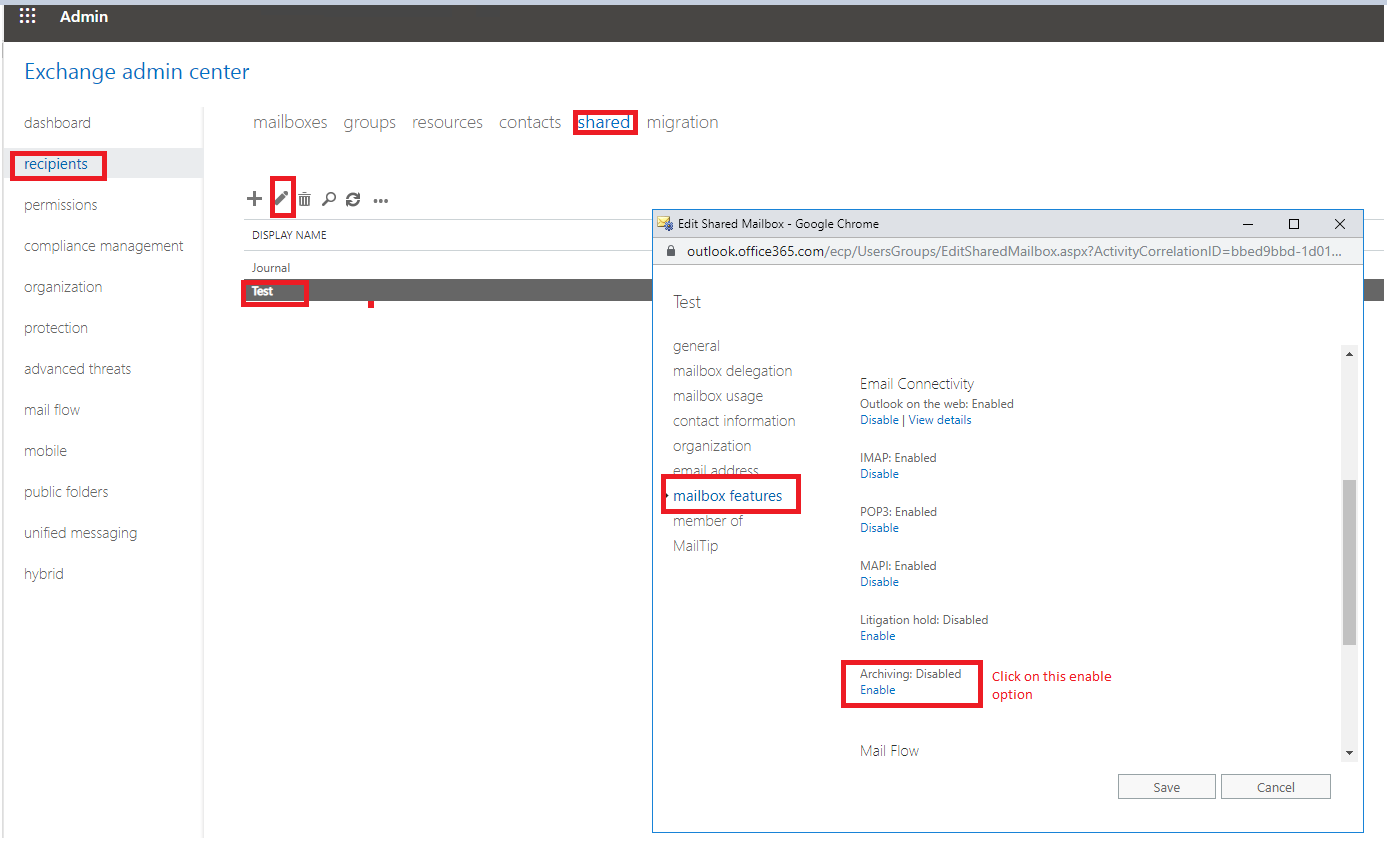Click the Cancel button
Screen dimensions: 1387x845
click(x=1276, y=787)
